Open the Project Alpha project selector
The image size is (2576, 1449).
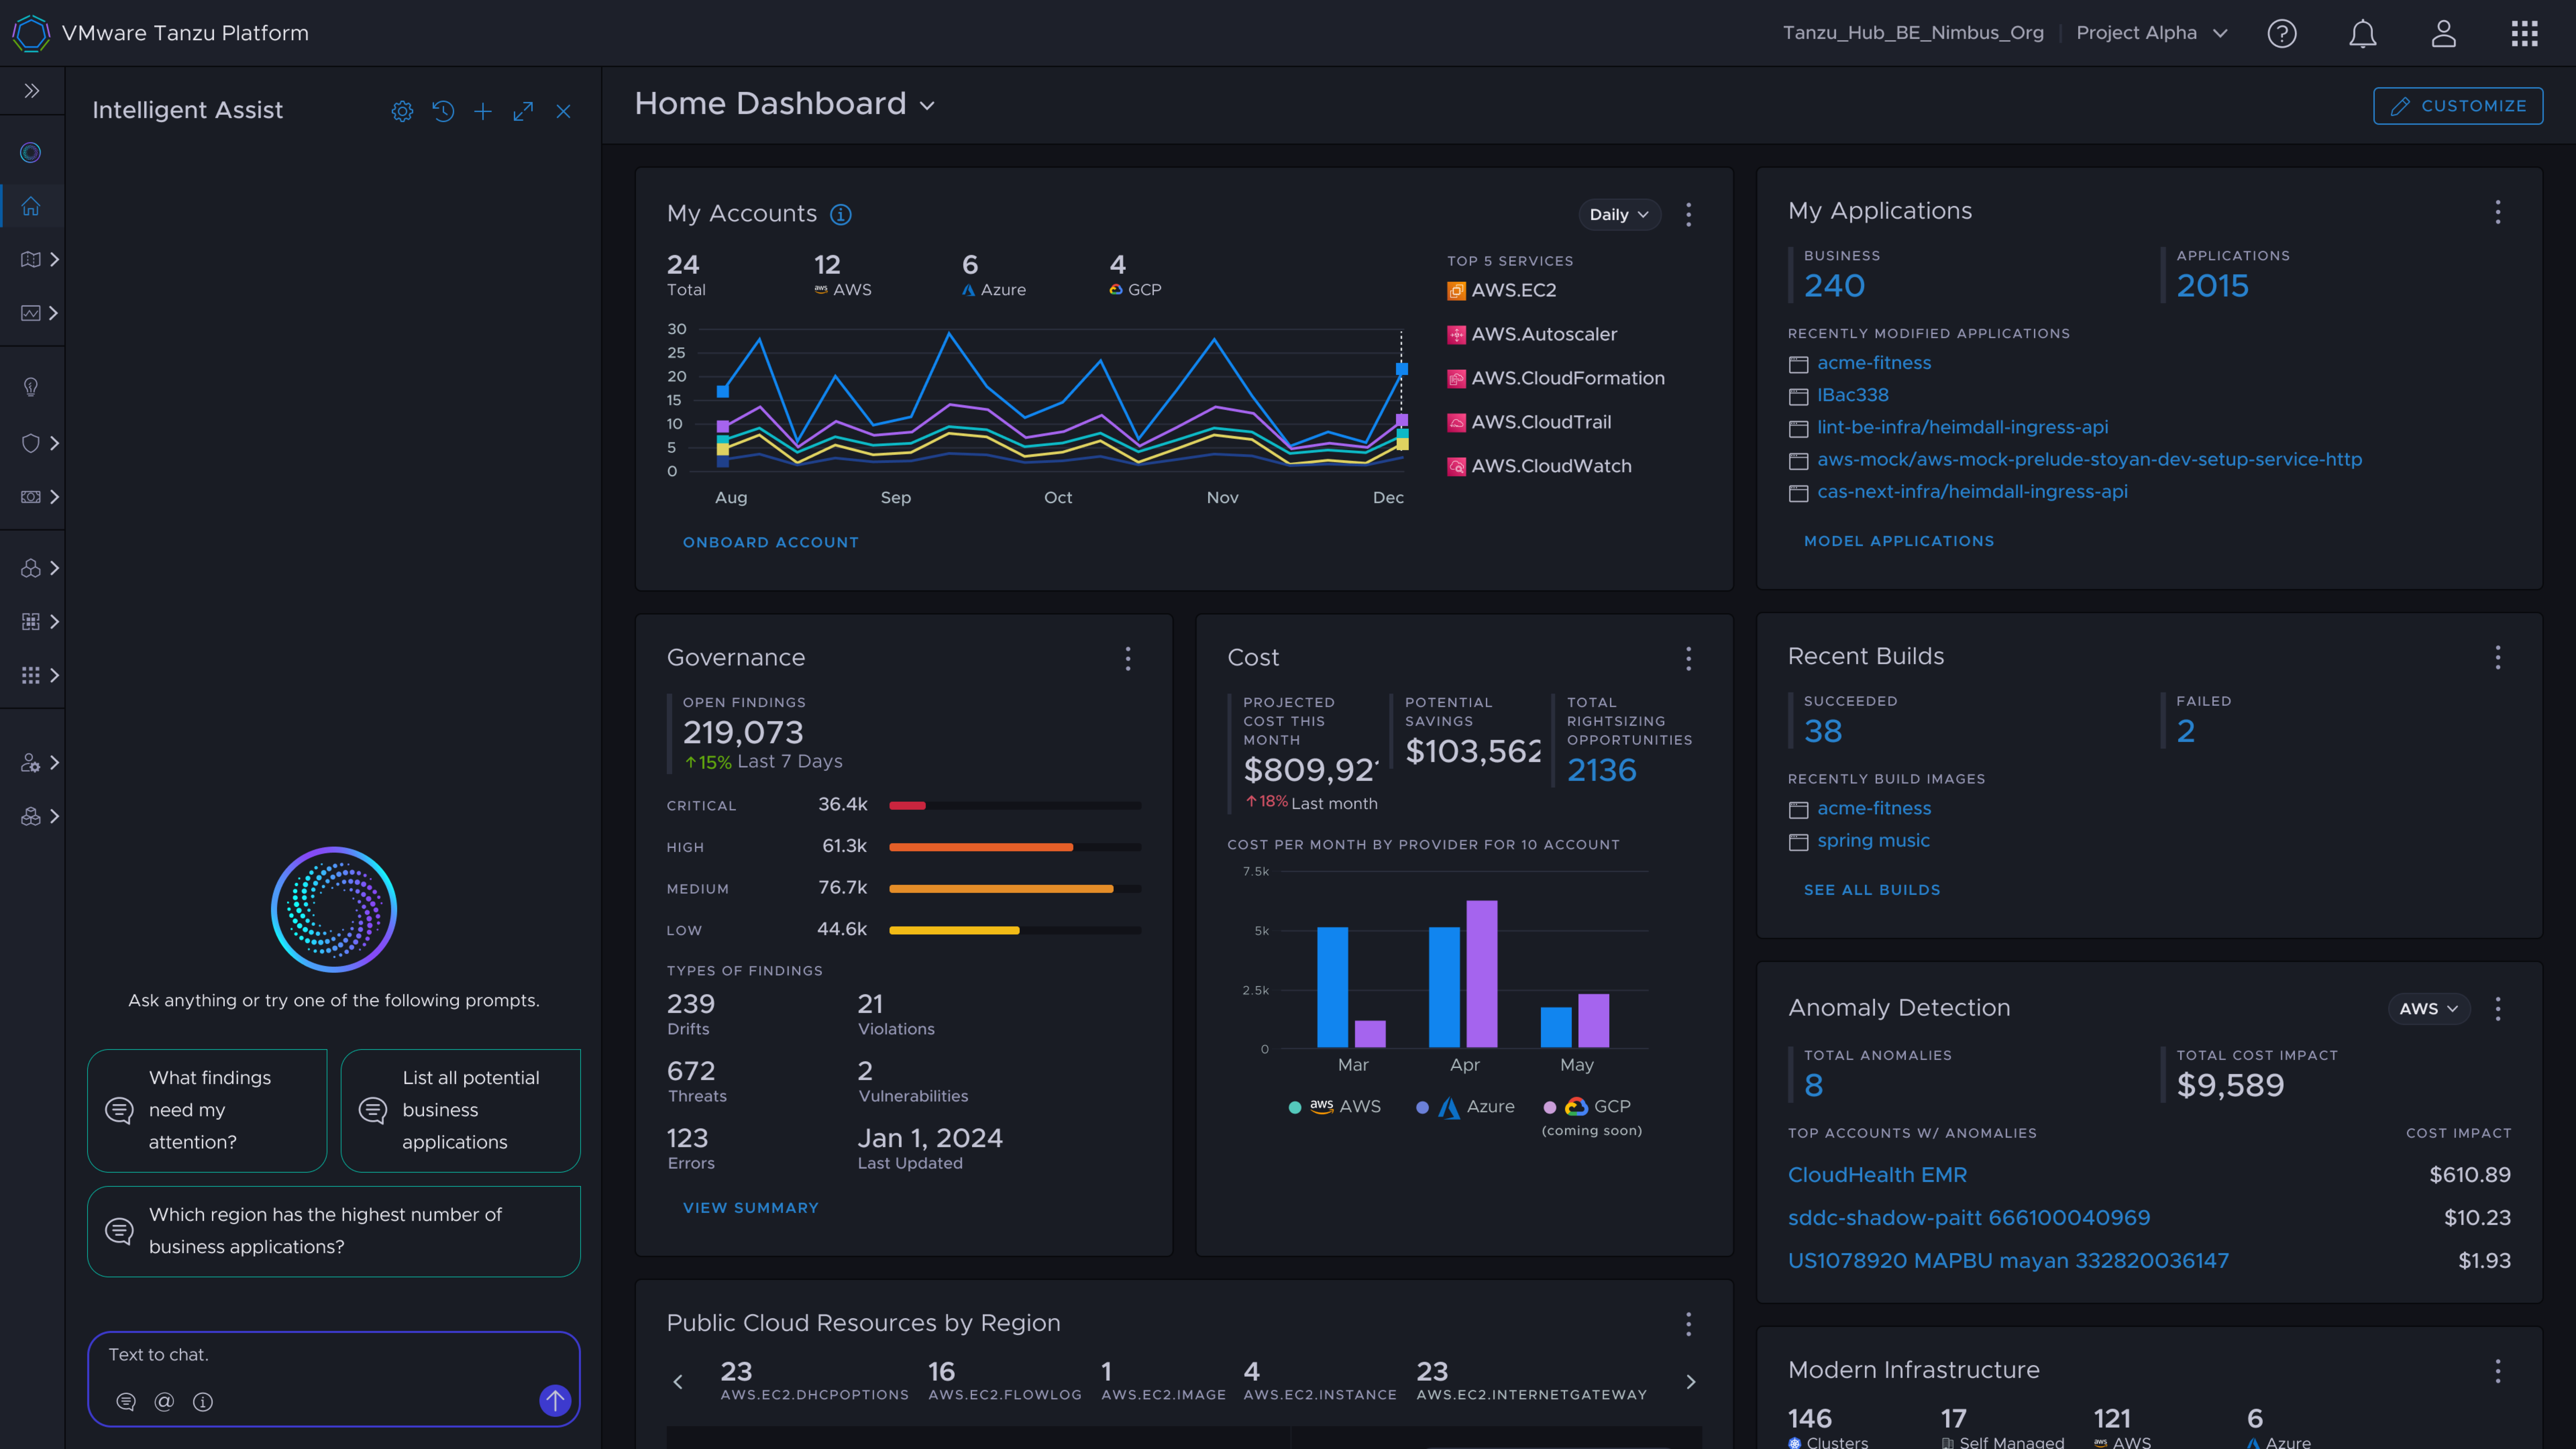(x=2152, y=33)
